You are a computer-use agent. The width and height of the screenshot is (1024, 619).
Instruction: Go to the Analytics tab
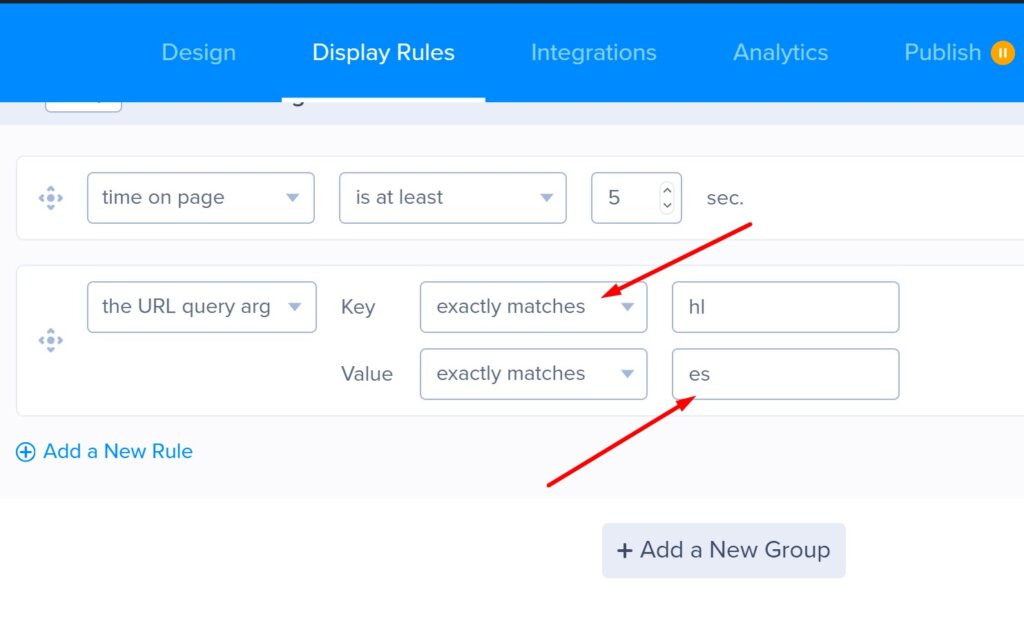pyautogui.click(x=780, y=53)
